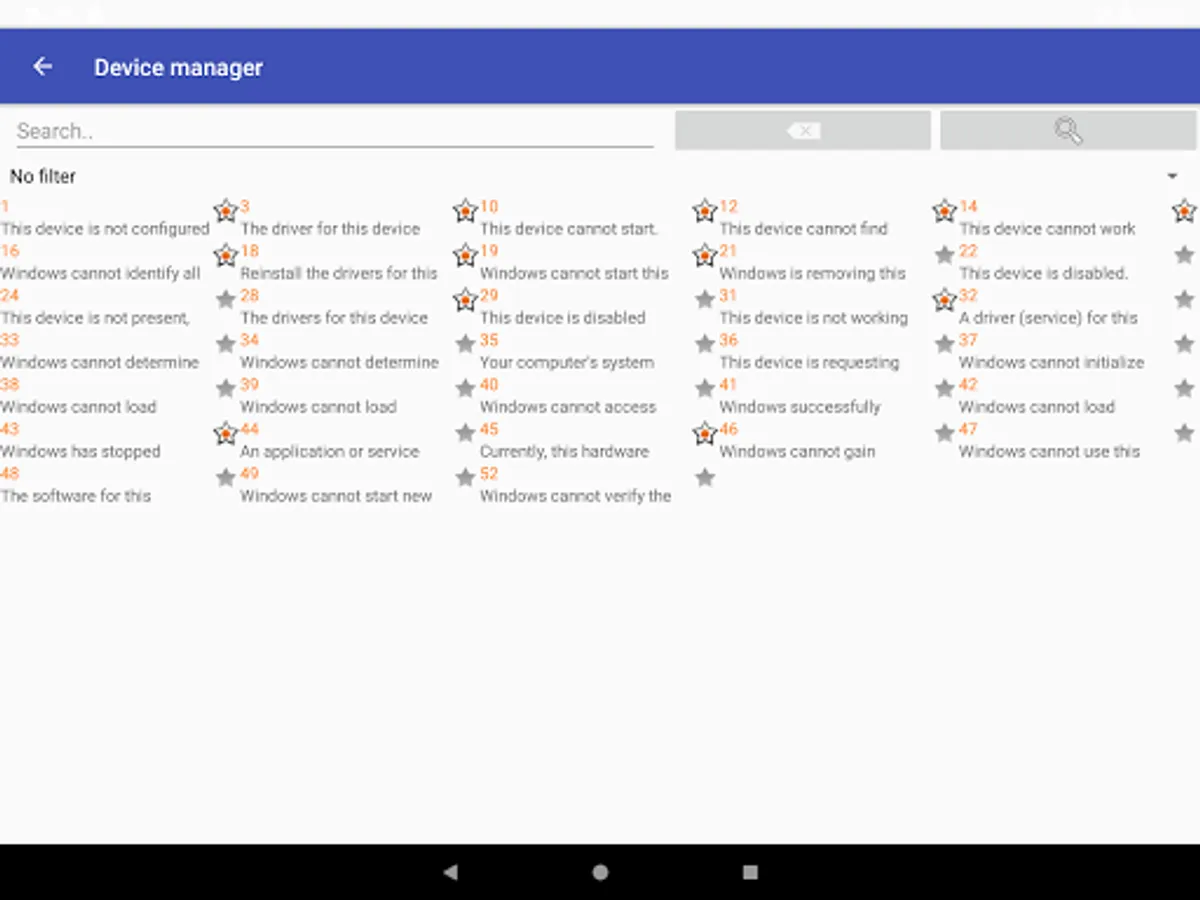Toggle favorite star between codes 3 and 10
The width and height of the screenshot is (1200, 900).
tap(465, 211)
